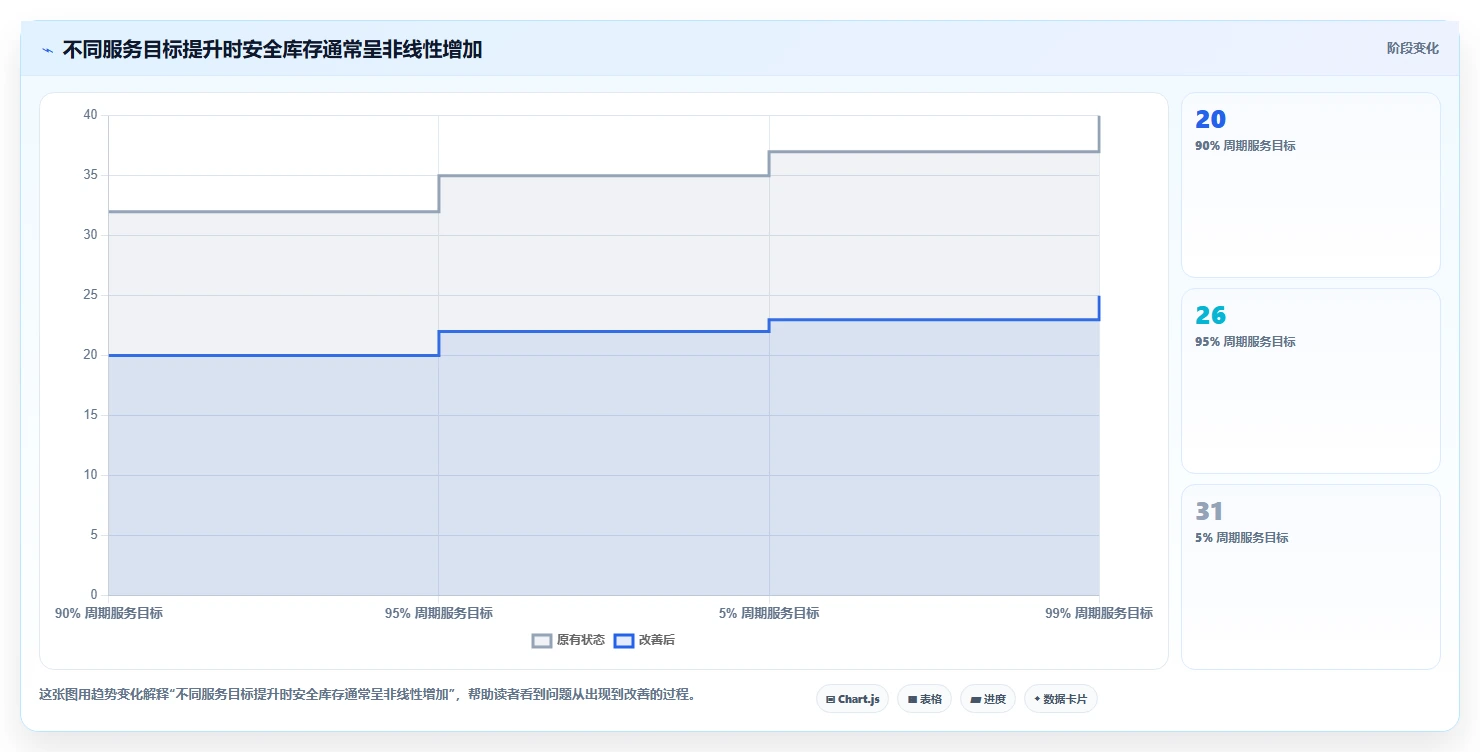The width and height of the screenshot is (1480, 752).
Task: Open the data card showing 26
Action: (1310, 381)
